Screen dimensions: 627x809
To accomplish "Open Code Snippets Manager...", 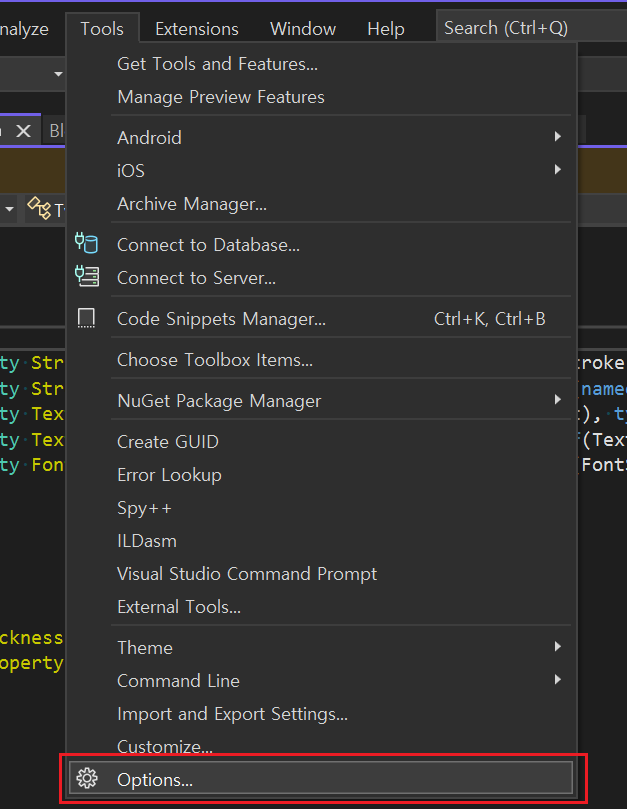I will [320, 319].
